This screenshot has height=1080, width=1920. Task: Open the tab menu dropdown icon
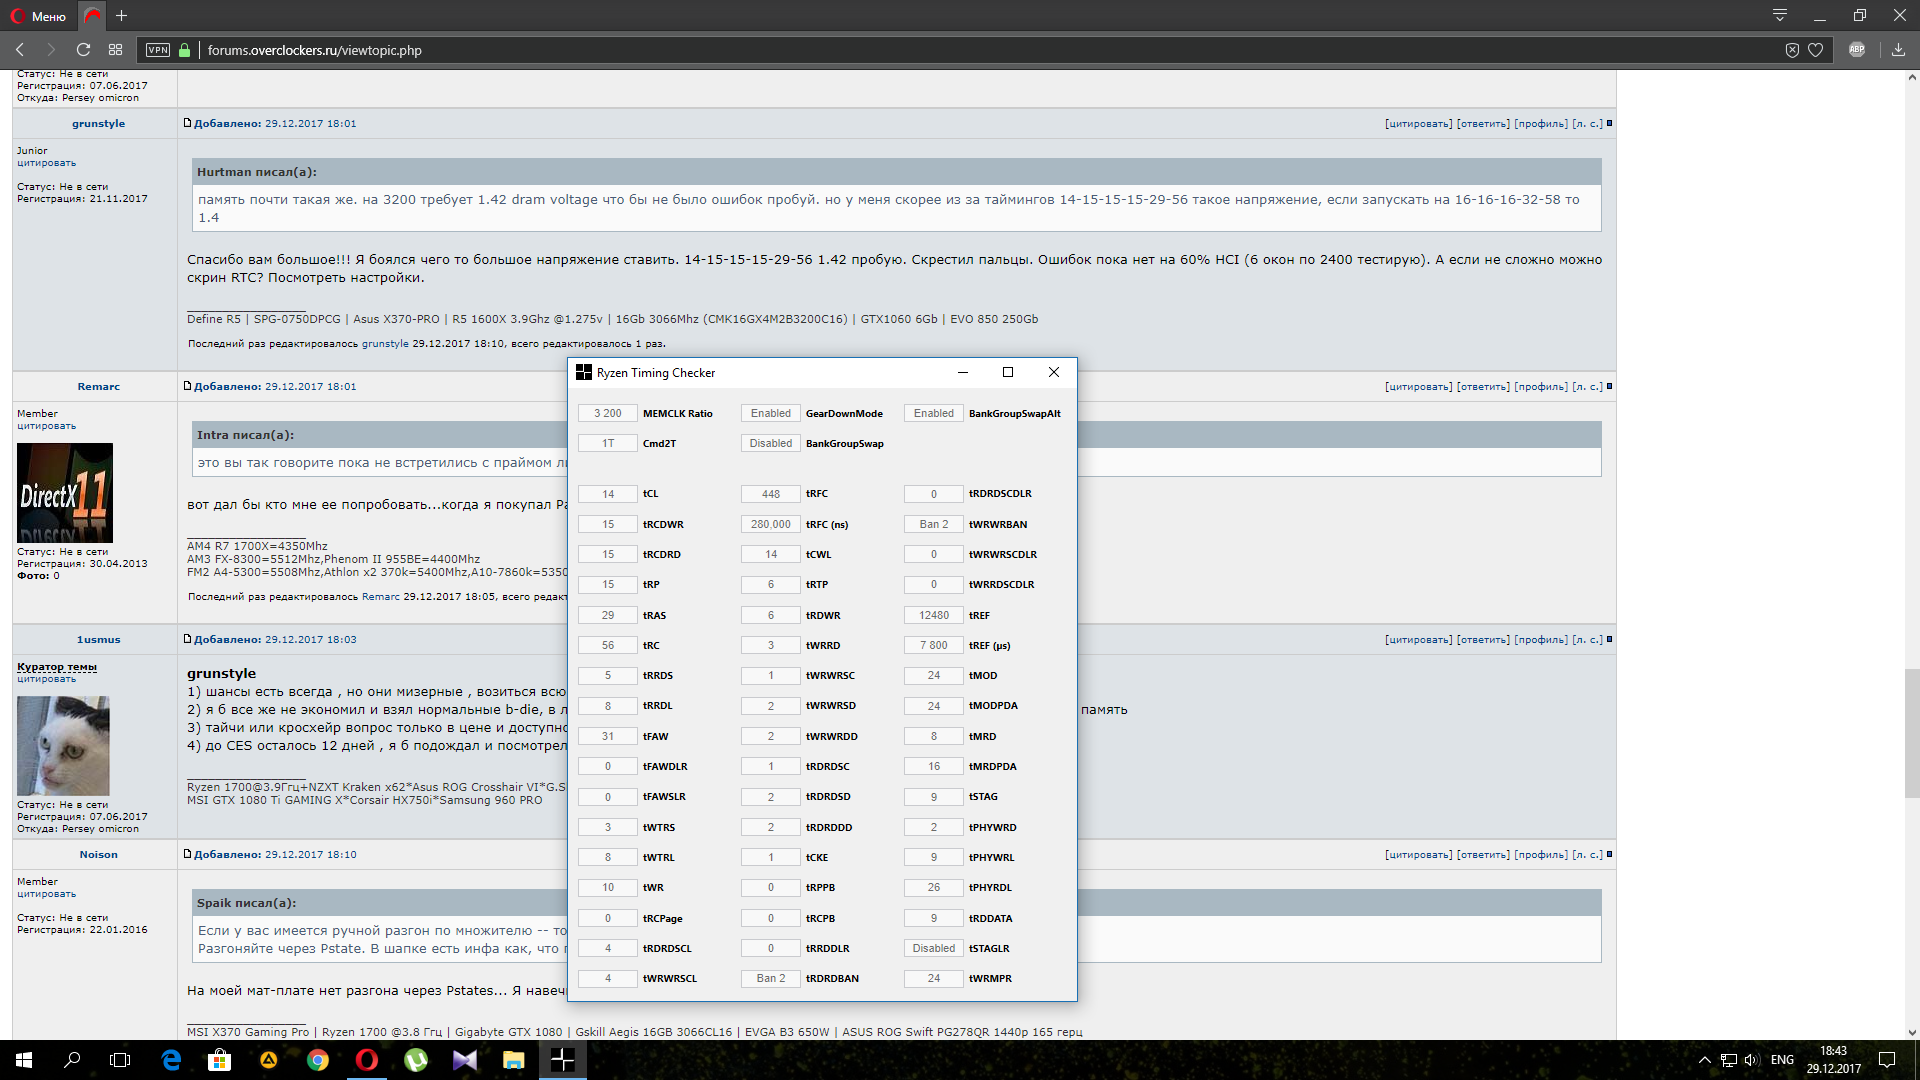[x=1780, y=15]
